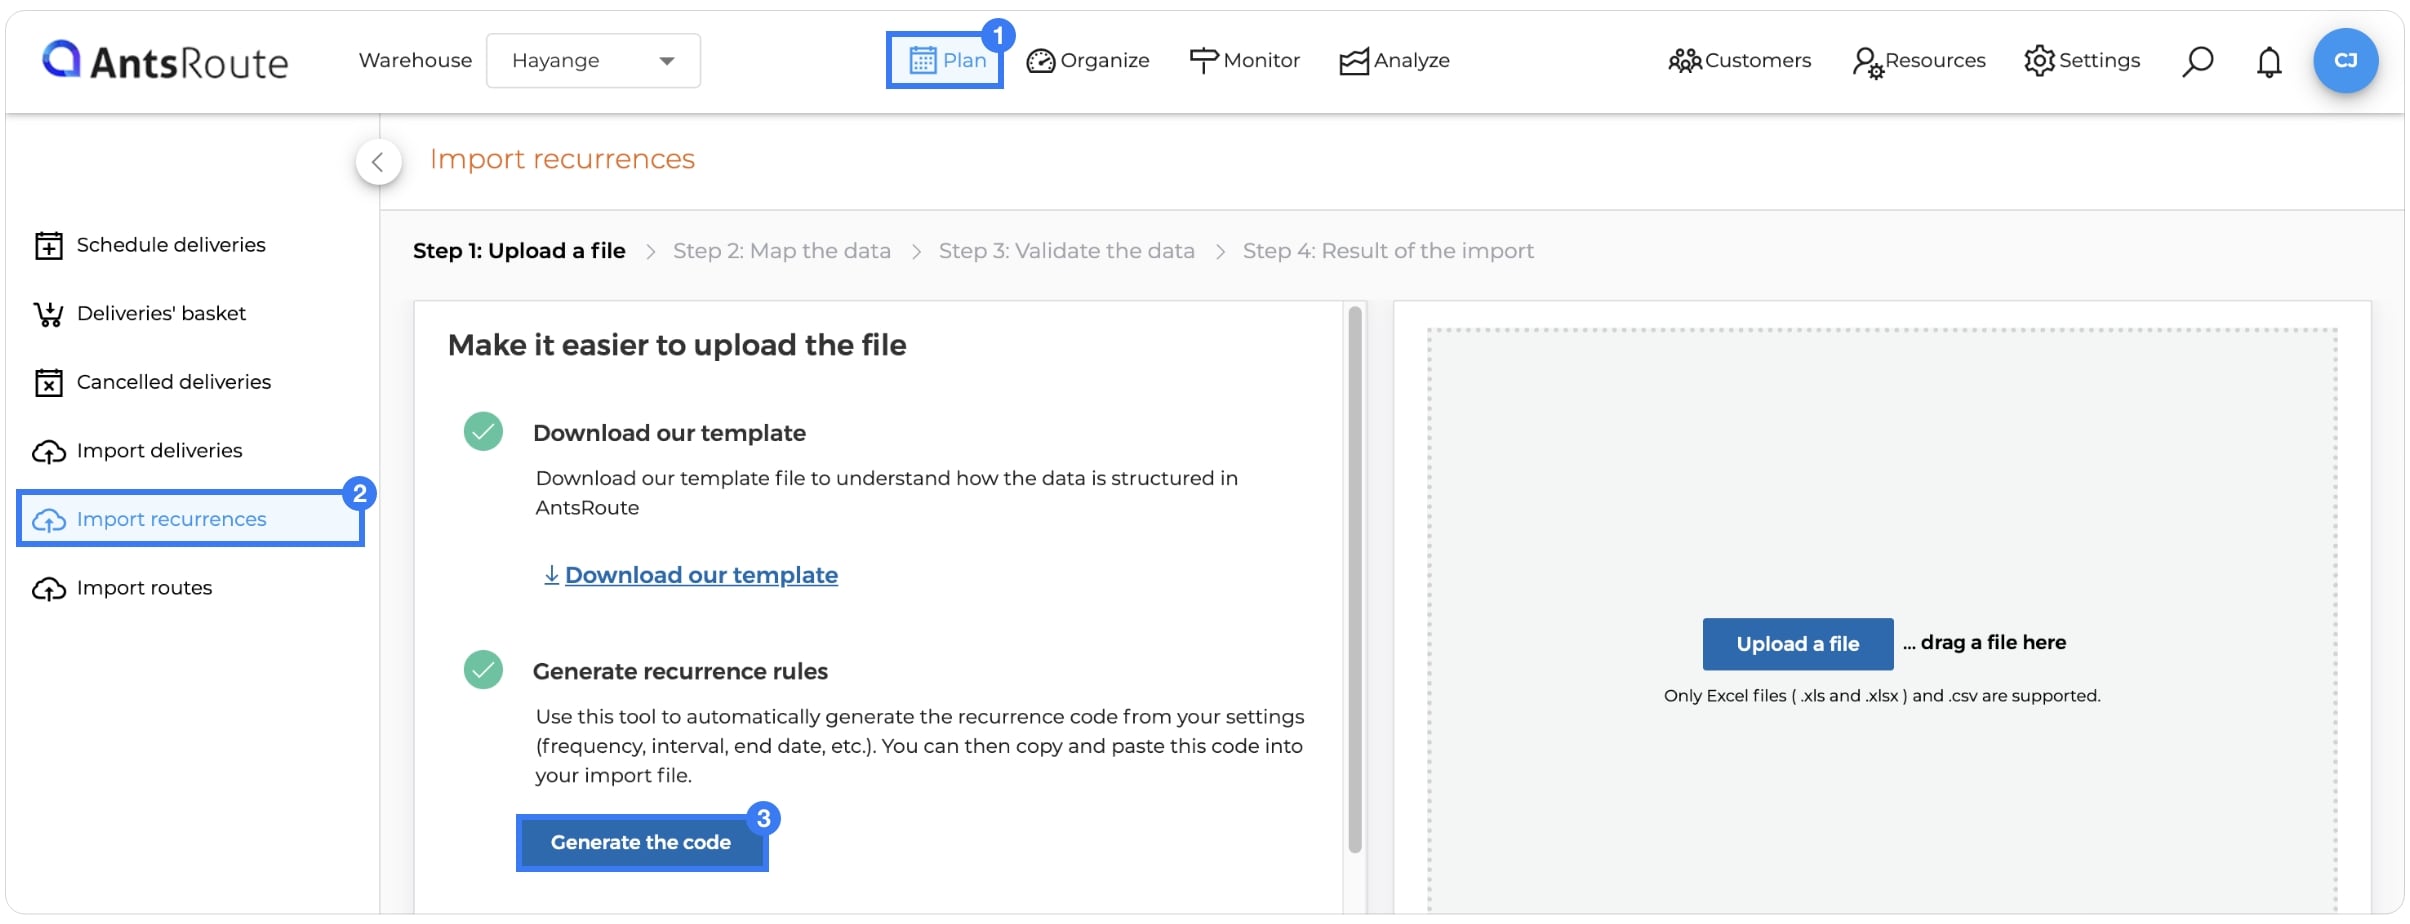Click the 'Generate recurrence rules' heading
The image size is (2410, 924).
pos(680,671)
